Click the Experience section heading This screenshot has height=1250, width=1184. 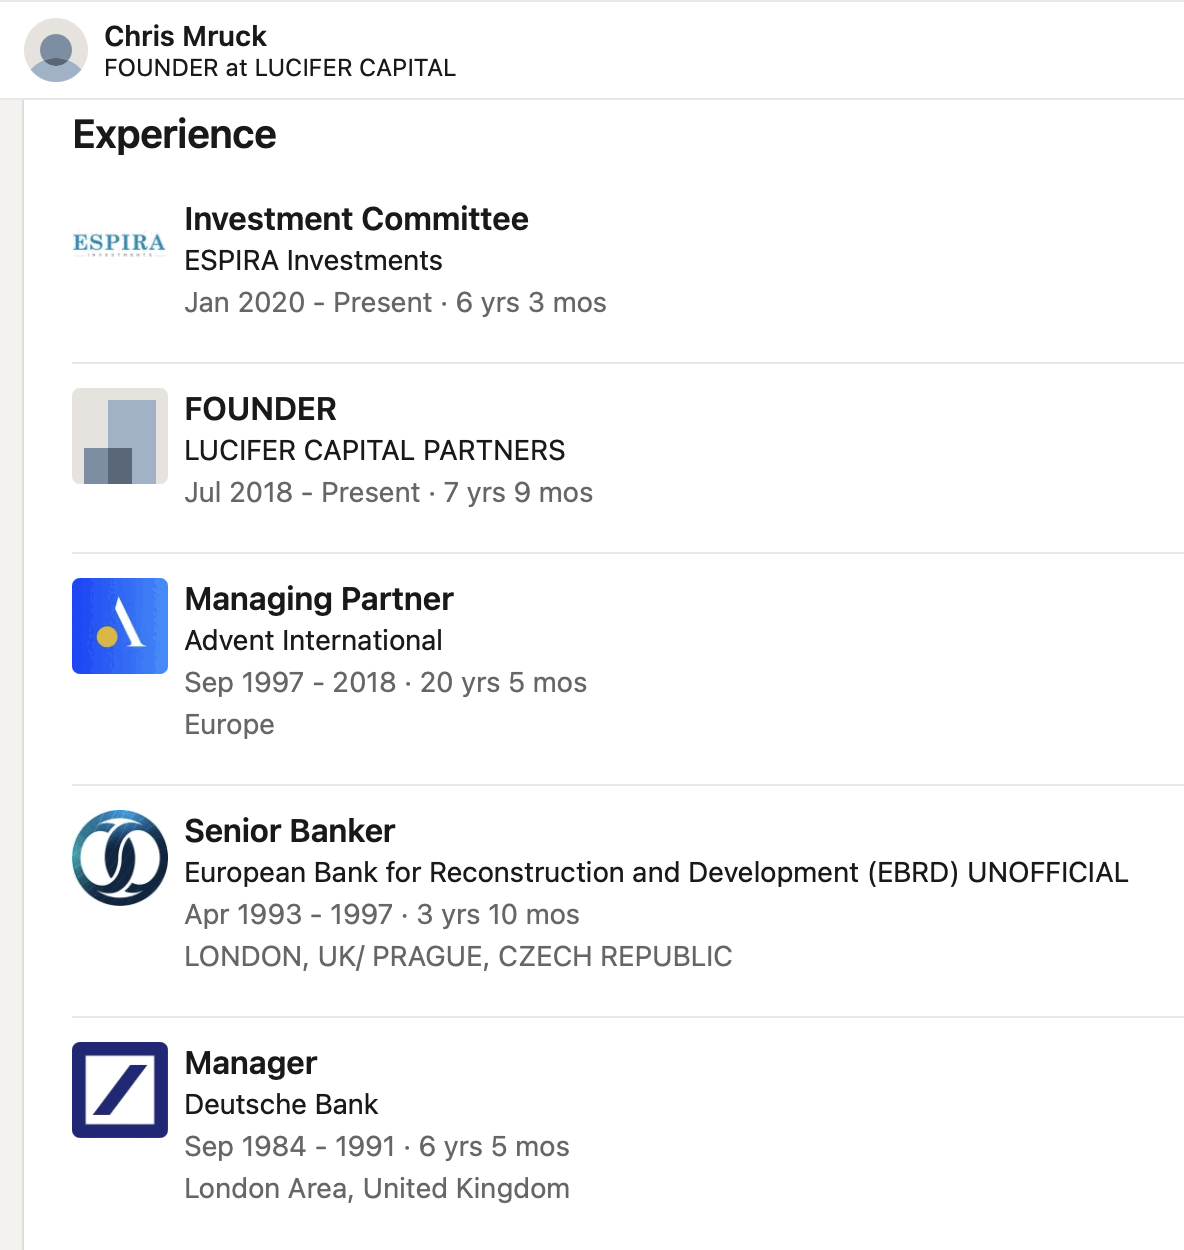[175, 135]
